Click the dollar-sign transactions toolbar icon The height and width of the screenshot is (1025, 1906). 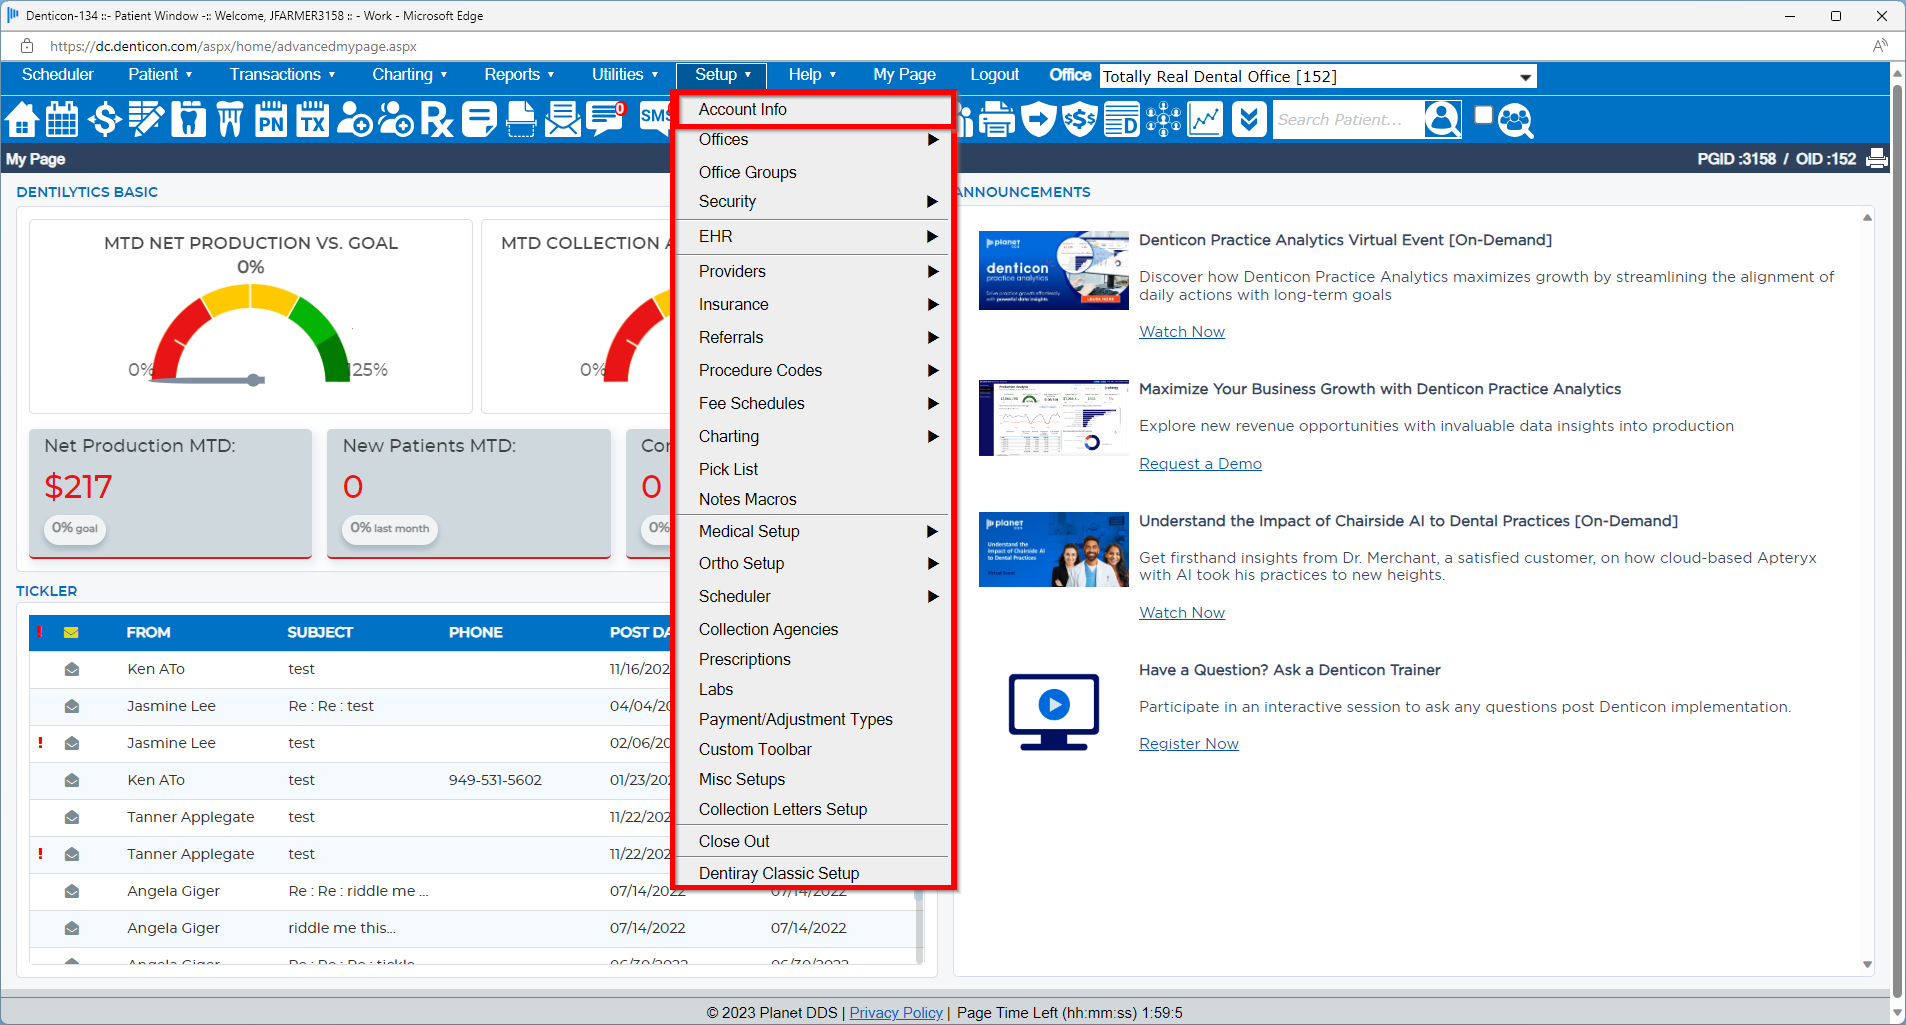(x=104, y=119)
